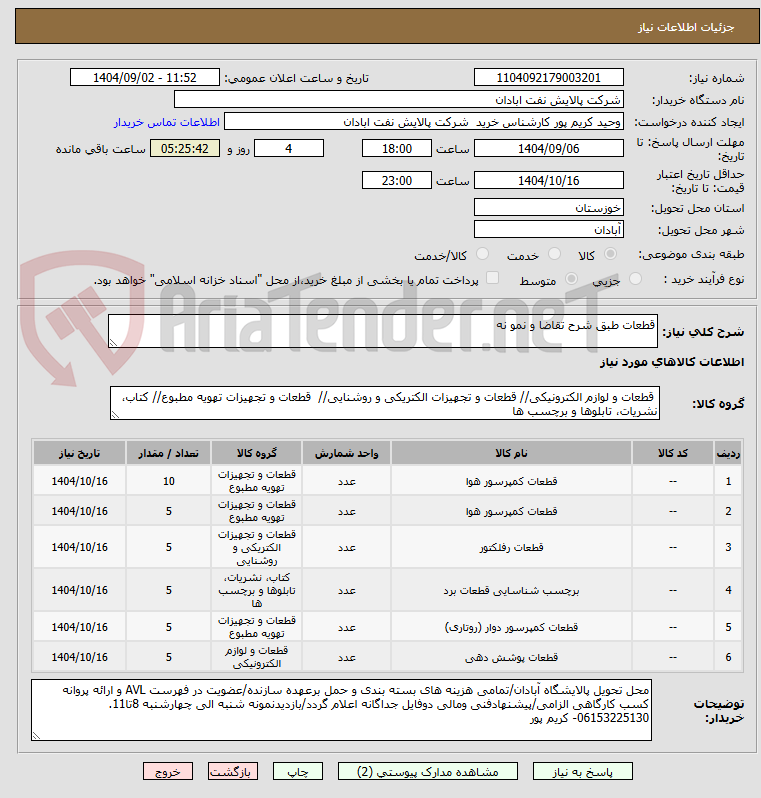
Task: Click the پاسخ به نیاز button
Action: click(x=582, y=772)
